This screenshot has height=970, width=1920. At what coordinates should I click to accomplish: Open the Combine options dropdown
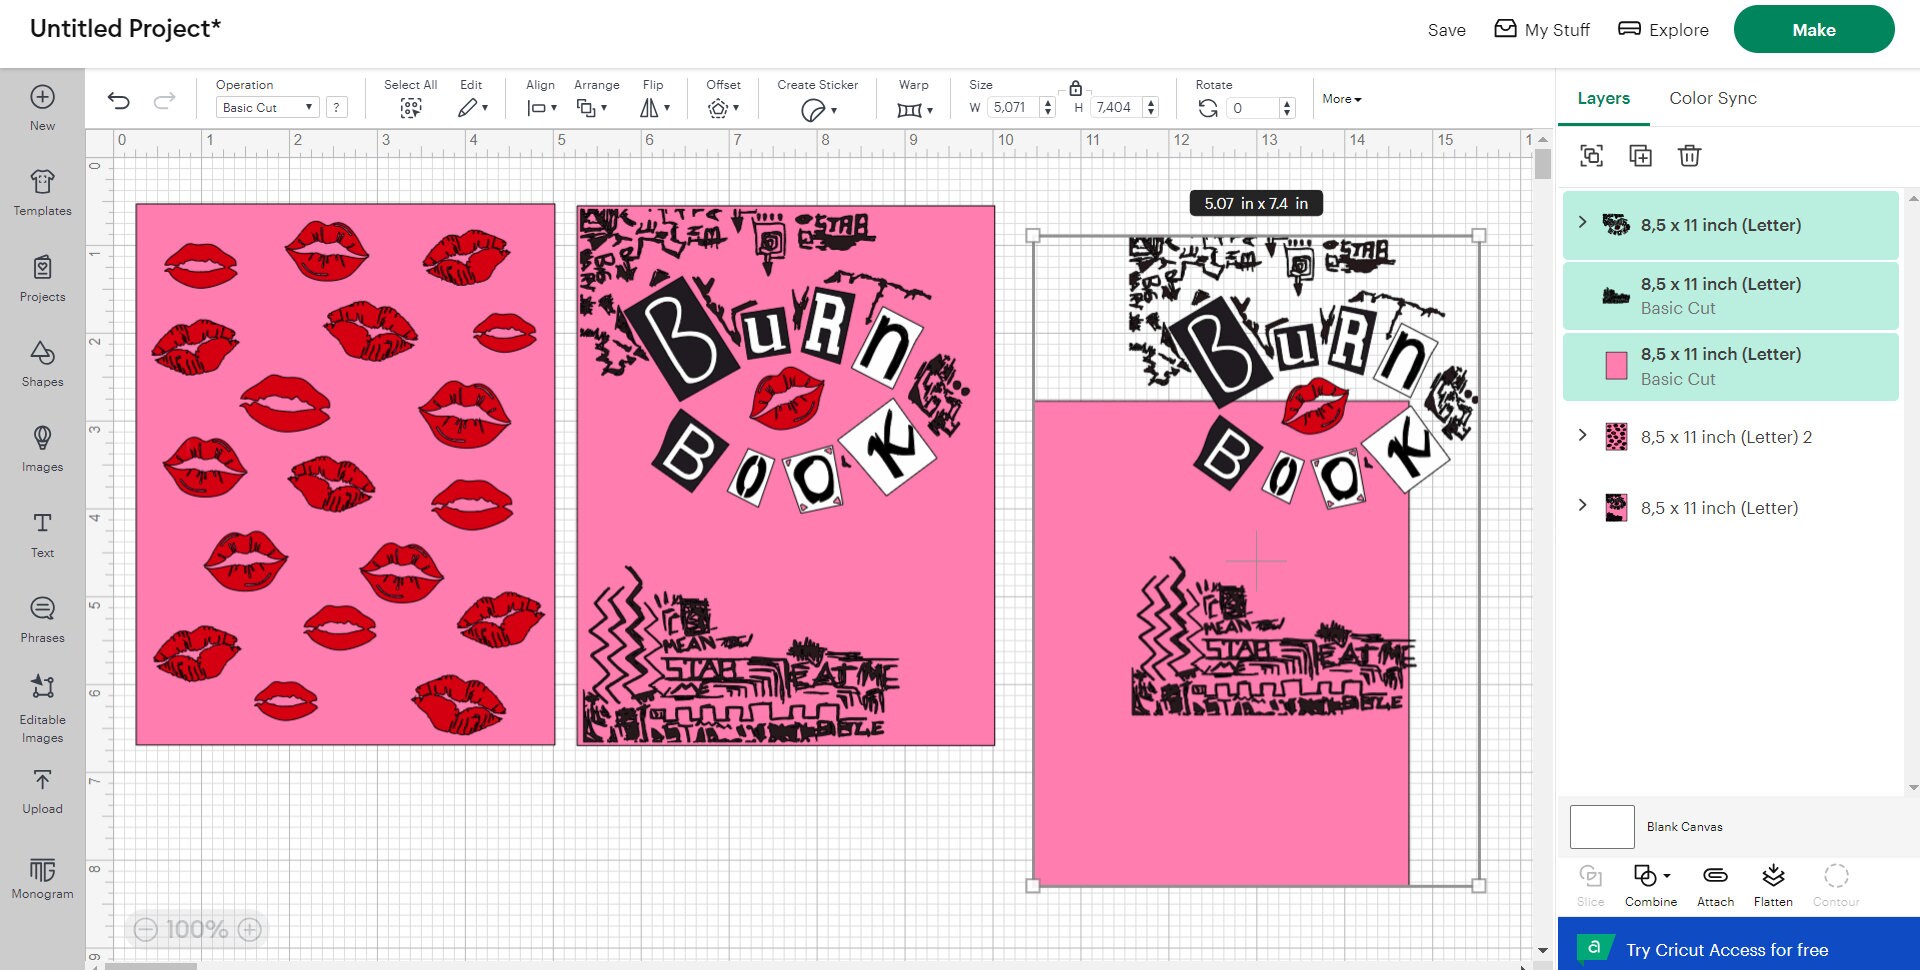[1665, 876]
